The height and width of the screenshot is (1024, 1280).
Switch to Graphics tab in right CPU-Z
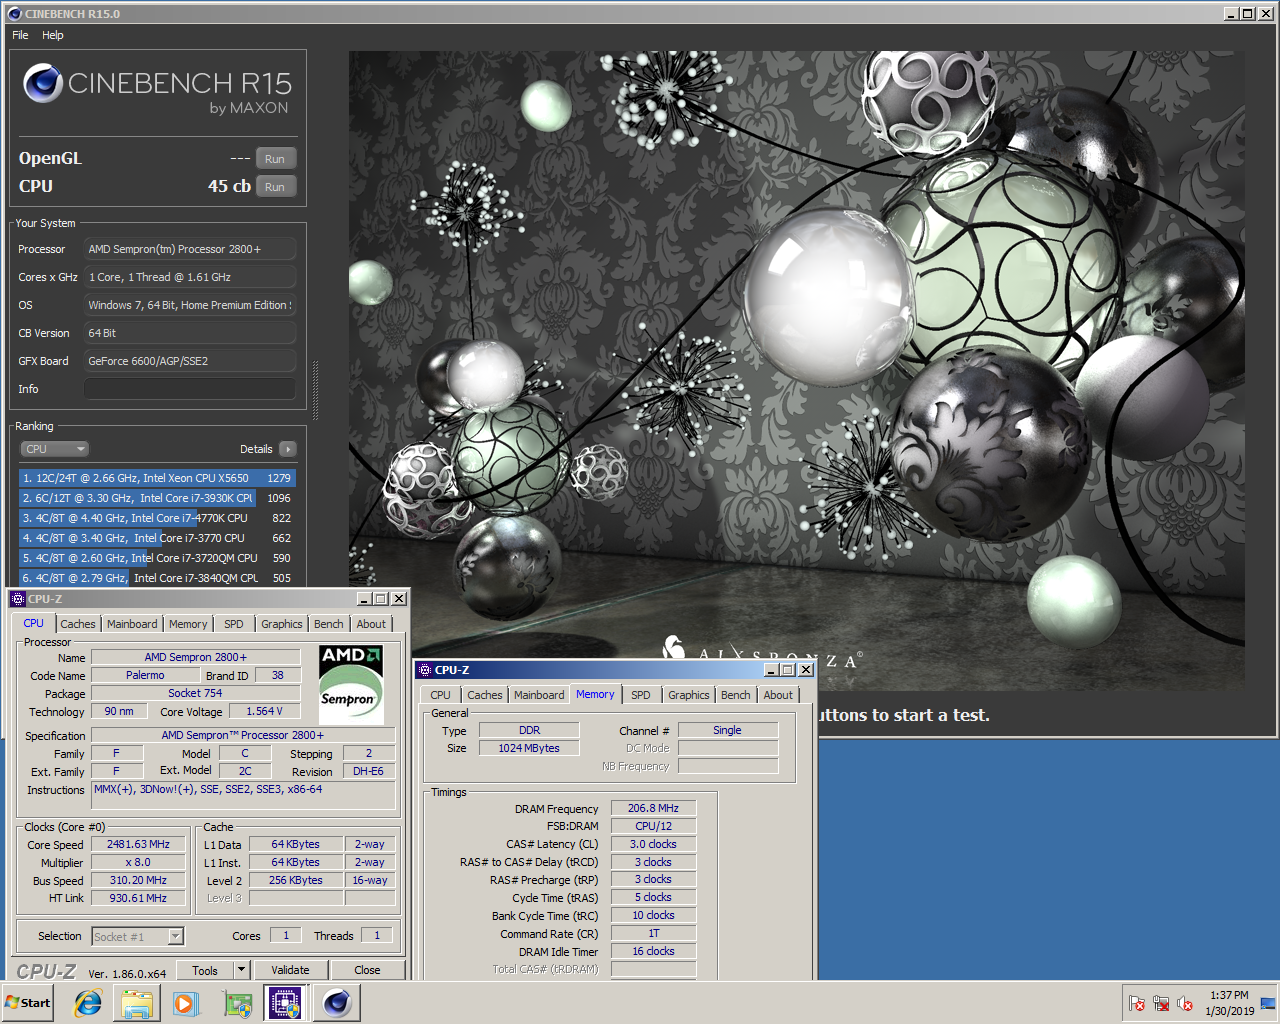point(689,695)
